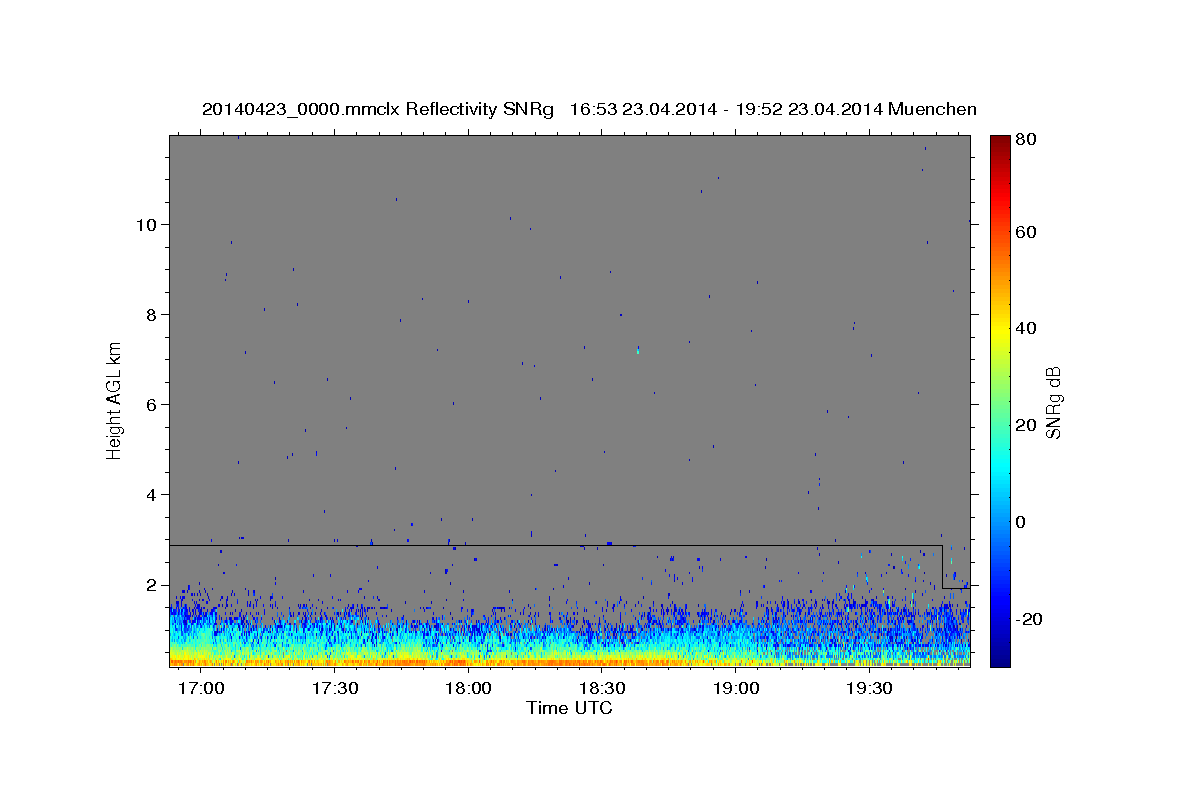1200x800 pixels.
Task: Click the 'SNRg dB' colorbar label
Action: point(1052,402)
